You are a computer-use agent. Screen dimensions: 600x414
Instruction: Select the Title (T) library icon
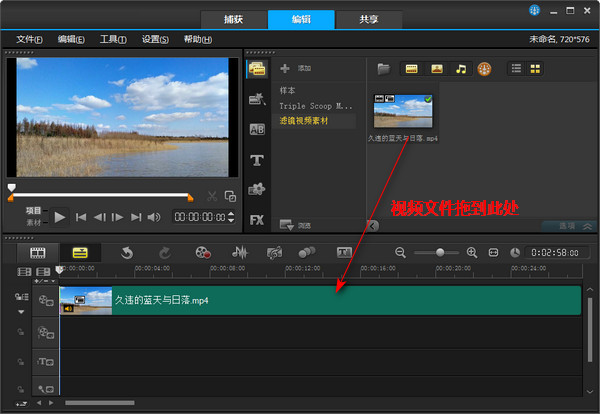click(256, 160)
